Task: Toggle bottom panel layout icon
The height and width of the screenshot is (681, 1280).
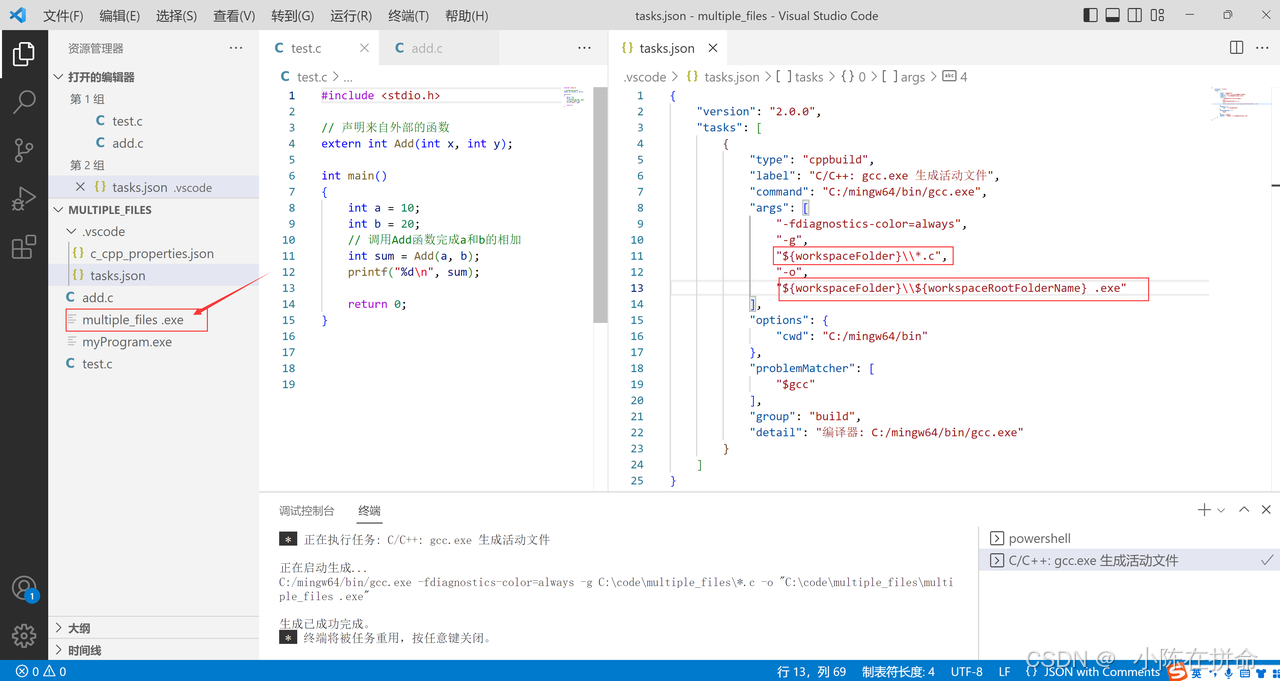Action: [1113, 15]
